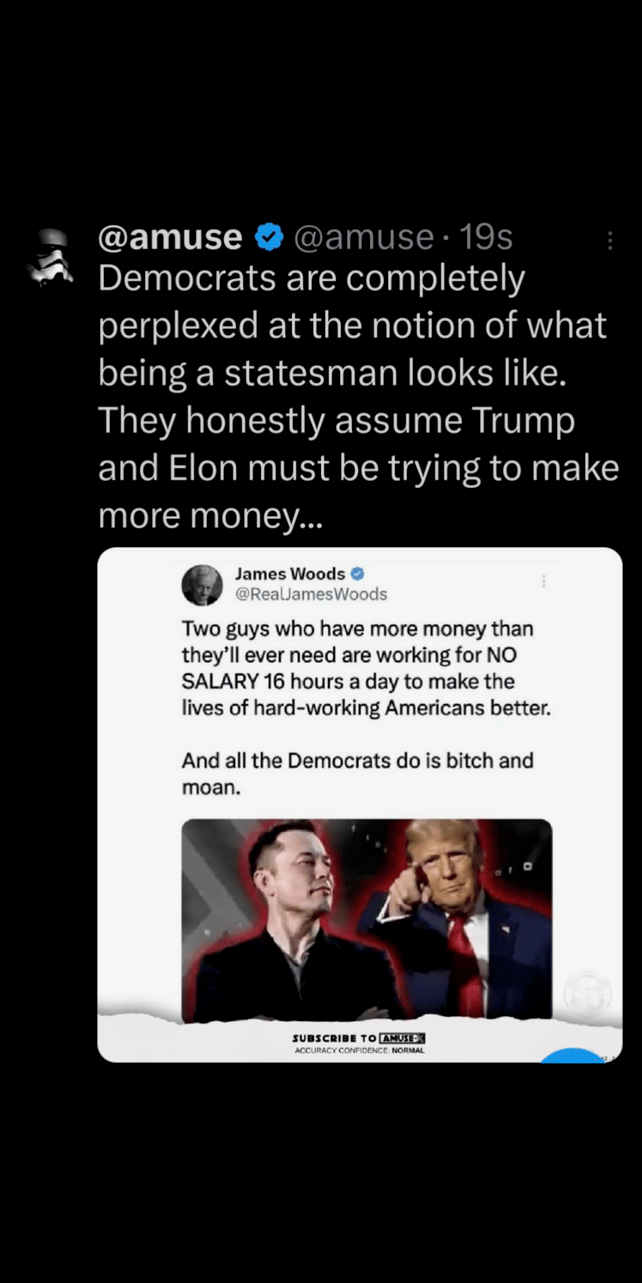Viewport: 642px width, 1283px height.
Task: Tap the stormtrooper profile avatar
Action: 48,257
